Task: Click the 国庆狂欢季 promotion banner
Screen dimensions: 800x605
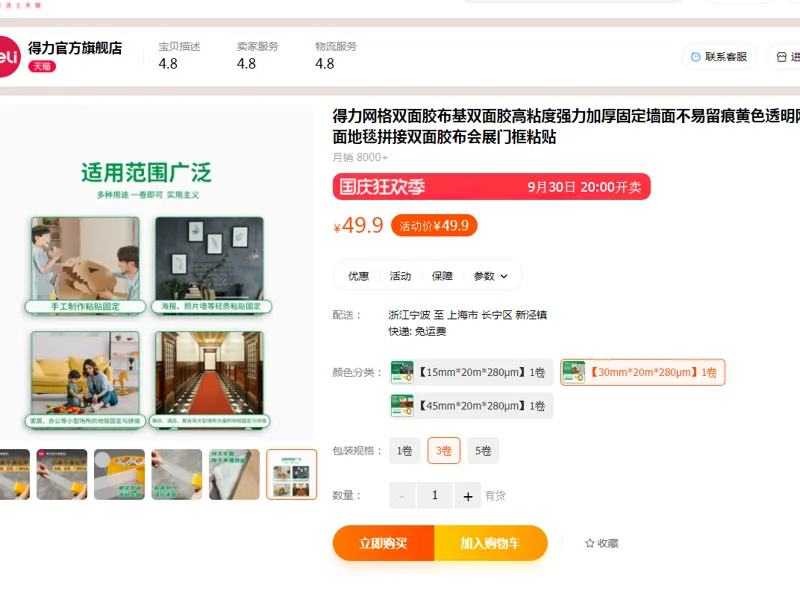Action: tap(491, 187)
